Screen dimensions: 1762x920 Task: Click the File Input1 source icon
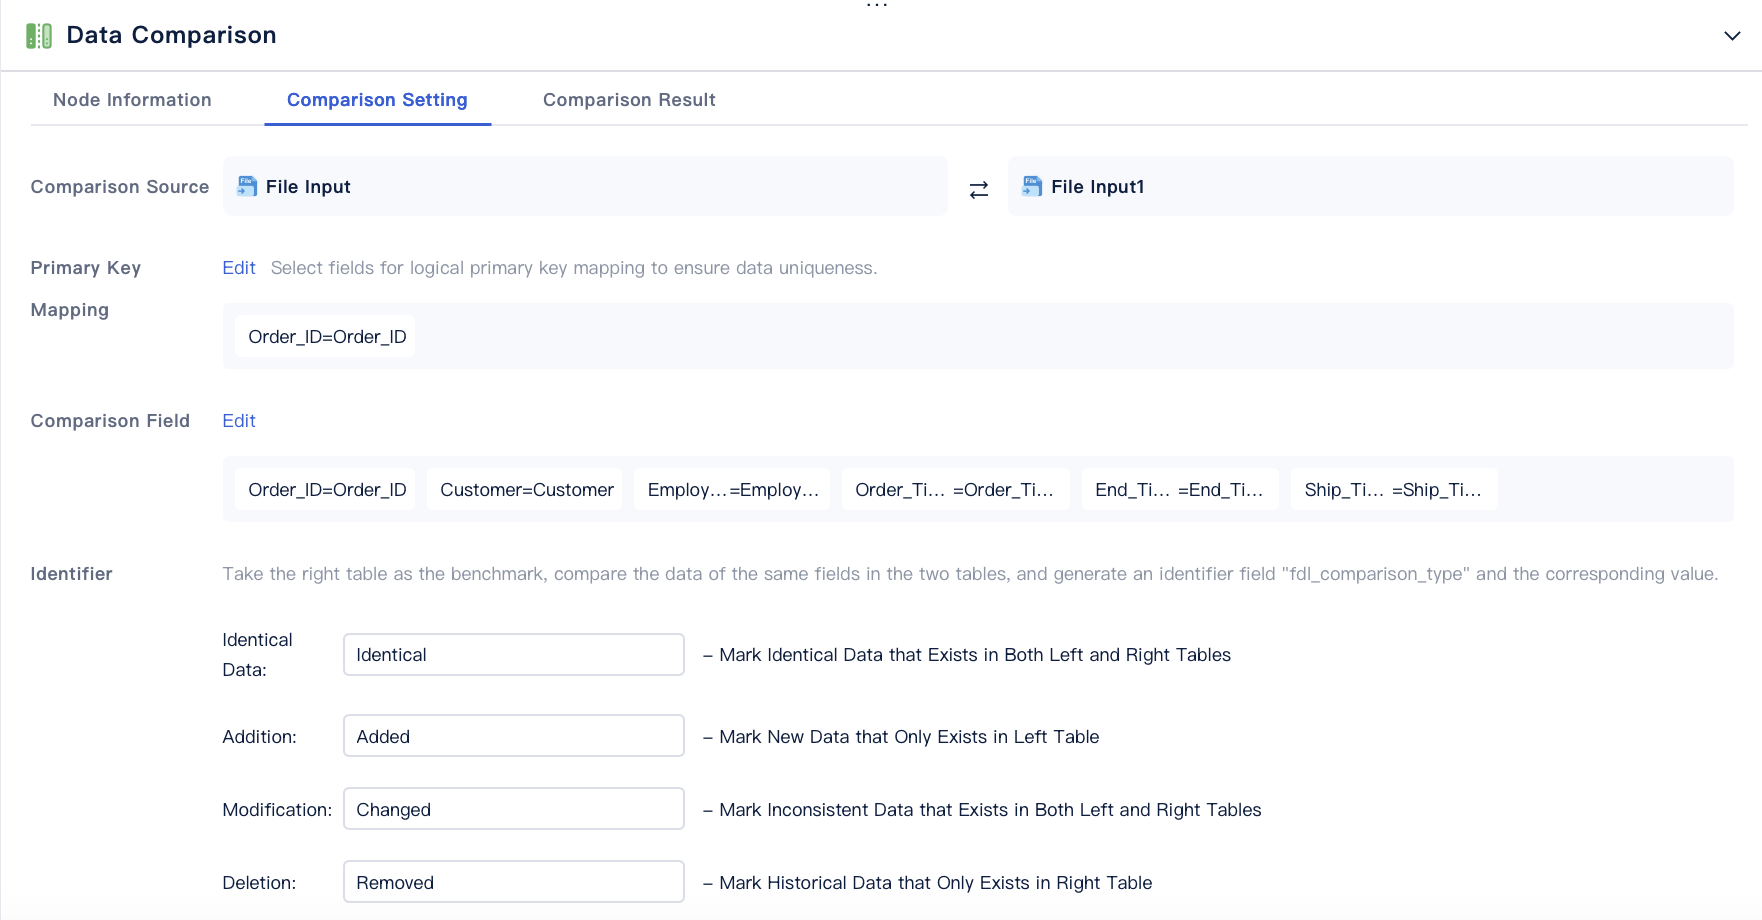(1032, 186)
